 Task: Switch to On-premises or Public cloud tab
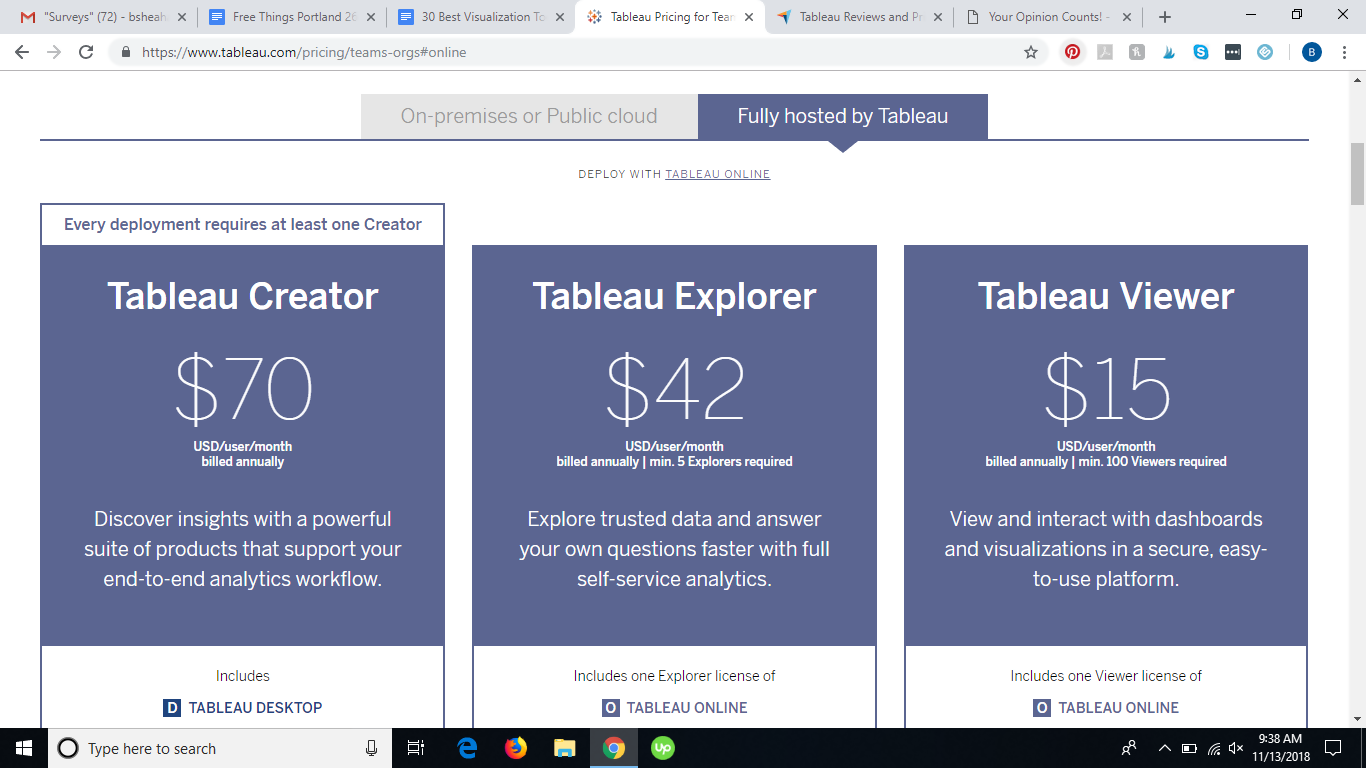(529, 116)
